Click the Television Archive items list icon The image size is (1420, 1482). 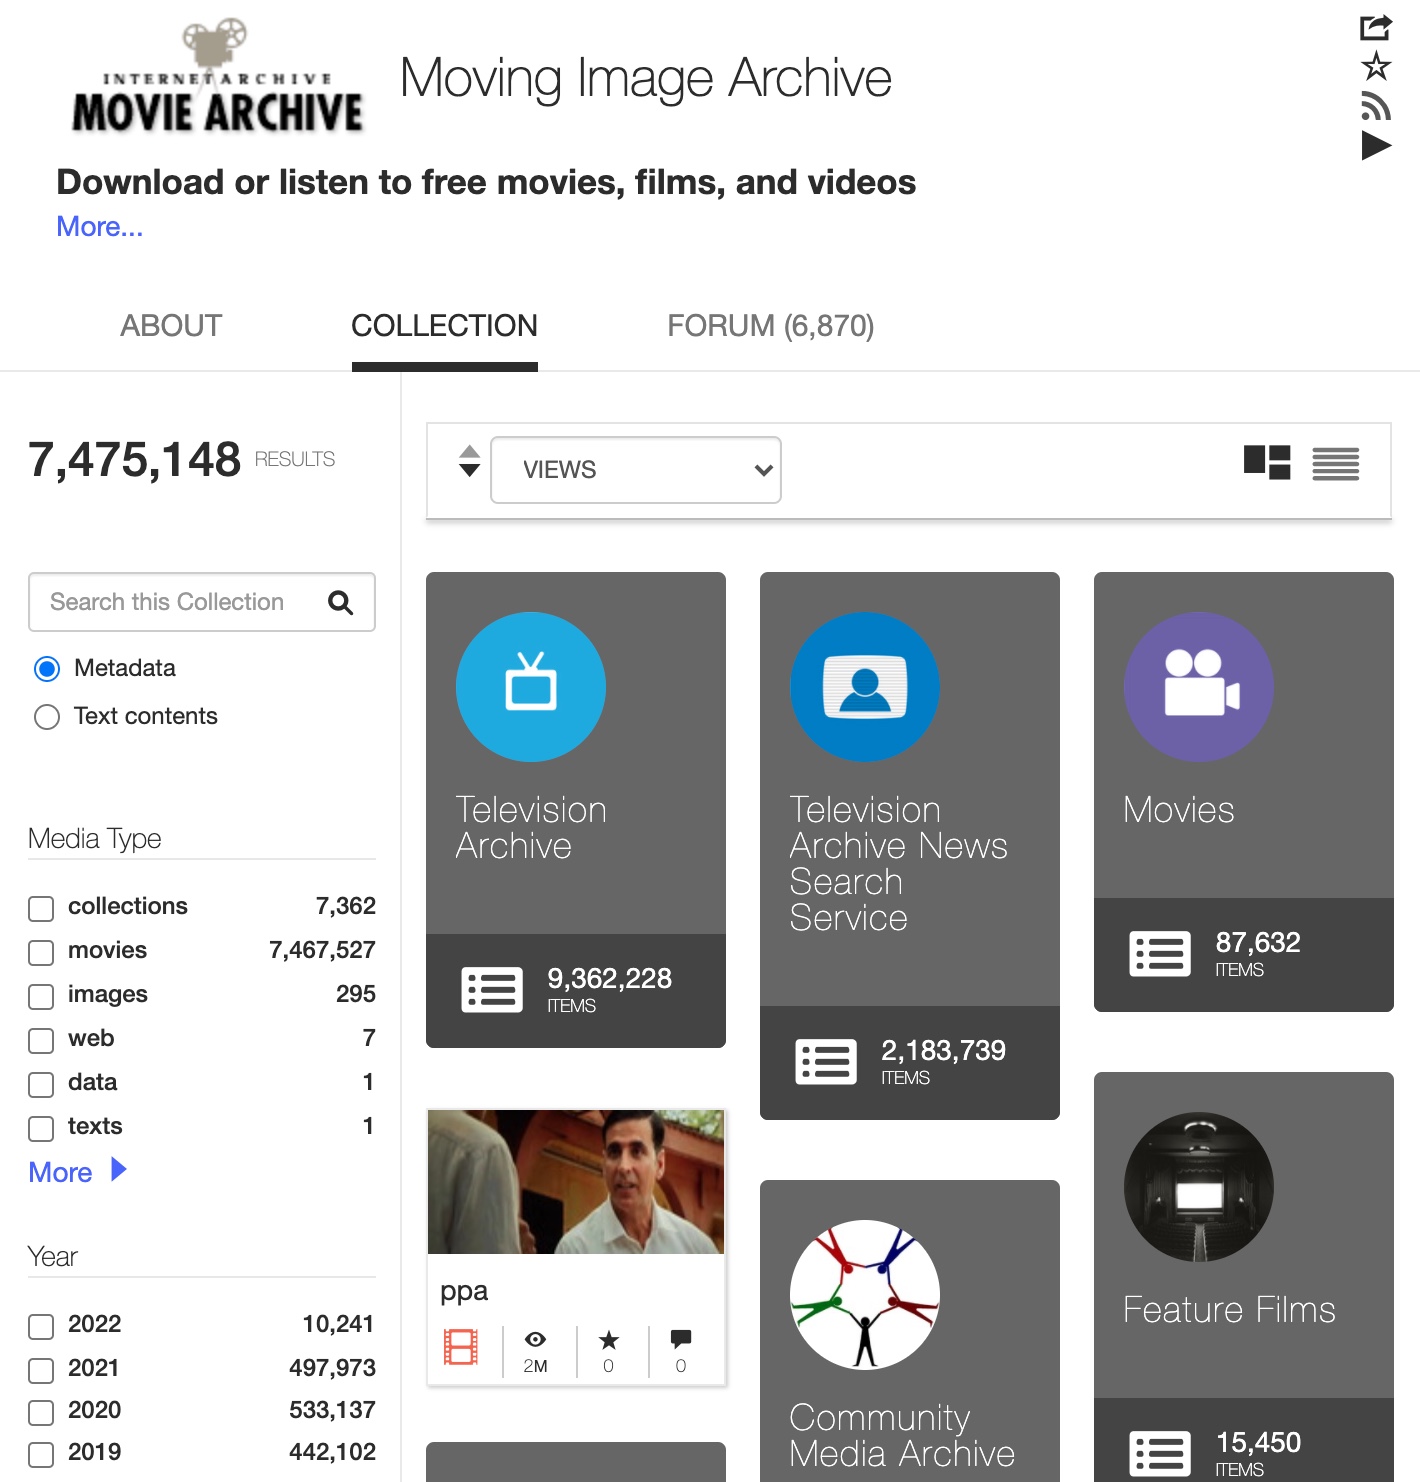(x=492, y=990)
